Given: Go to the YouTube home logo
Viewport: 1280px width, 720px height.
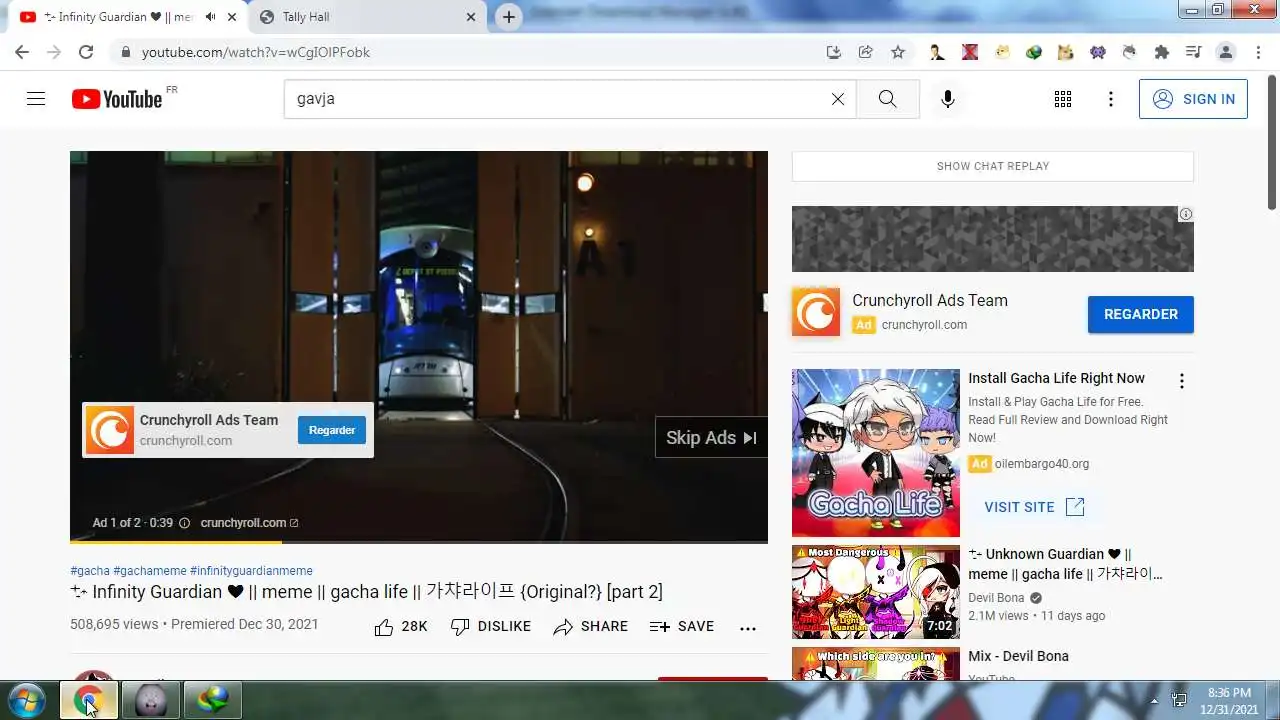Looking at the screenshot, I should (117, 99).
